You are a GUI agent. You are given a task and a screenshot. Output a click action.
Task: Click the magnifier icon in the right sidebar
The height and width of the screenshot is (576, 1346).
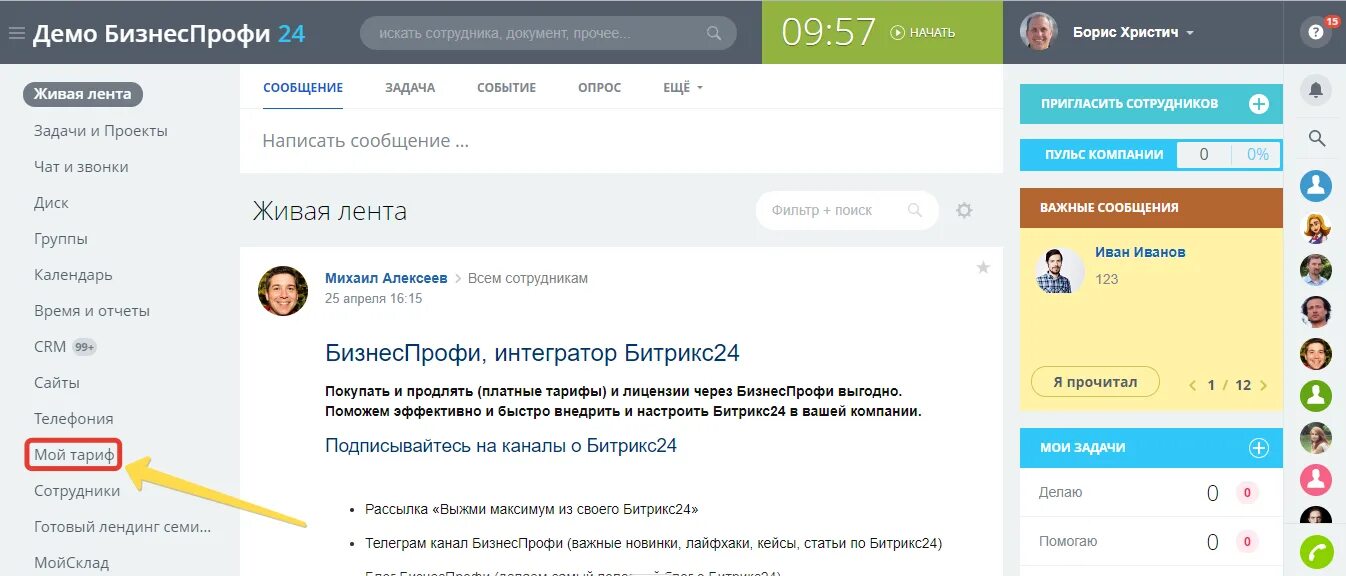(x=1316, y=138)
